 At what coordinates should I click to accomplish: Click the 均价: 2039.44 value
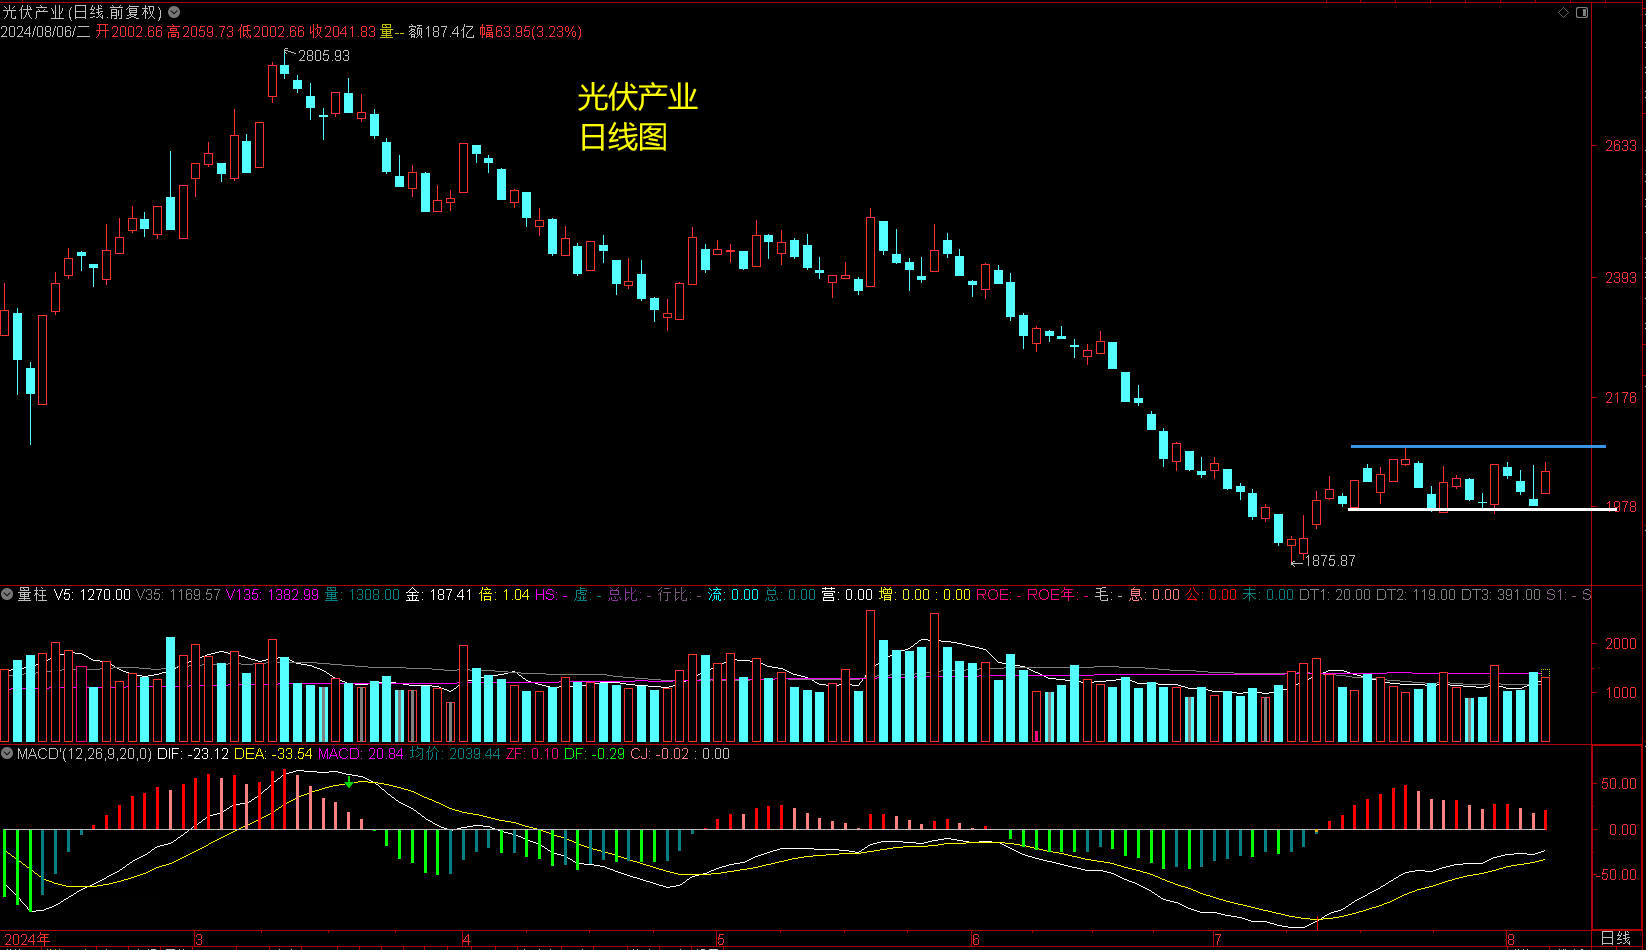(455, 753)
